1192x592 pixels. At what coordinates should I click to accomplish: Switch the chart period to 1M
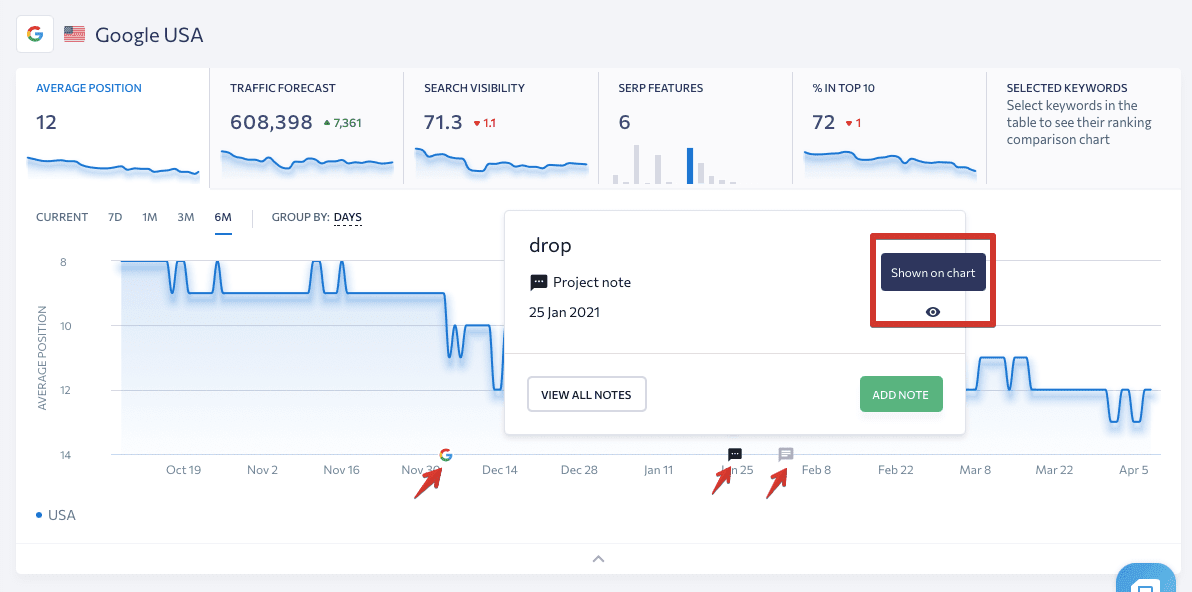[x=150, y=217]
